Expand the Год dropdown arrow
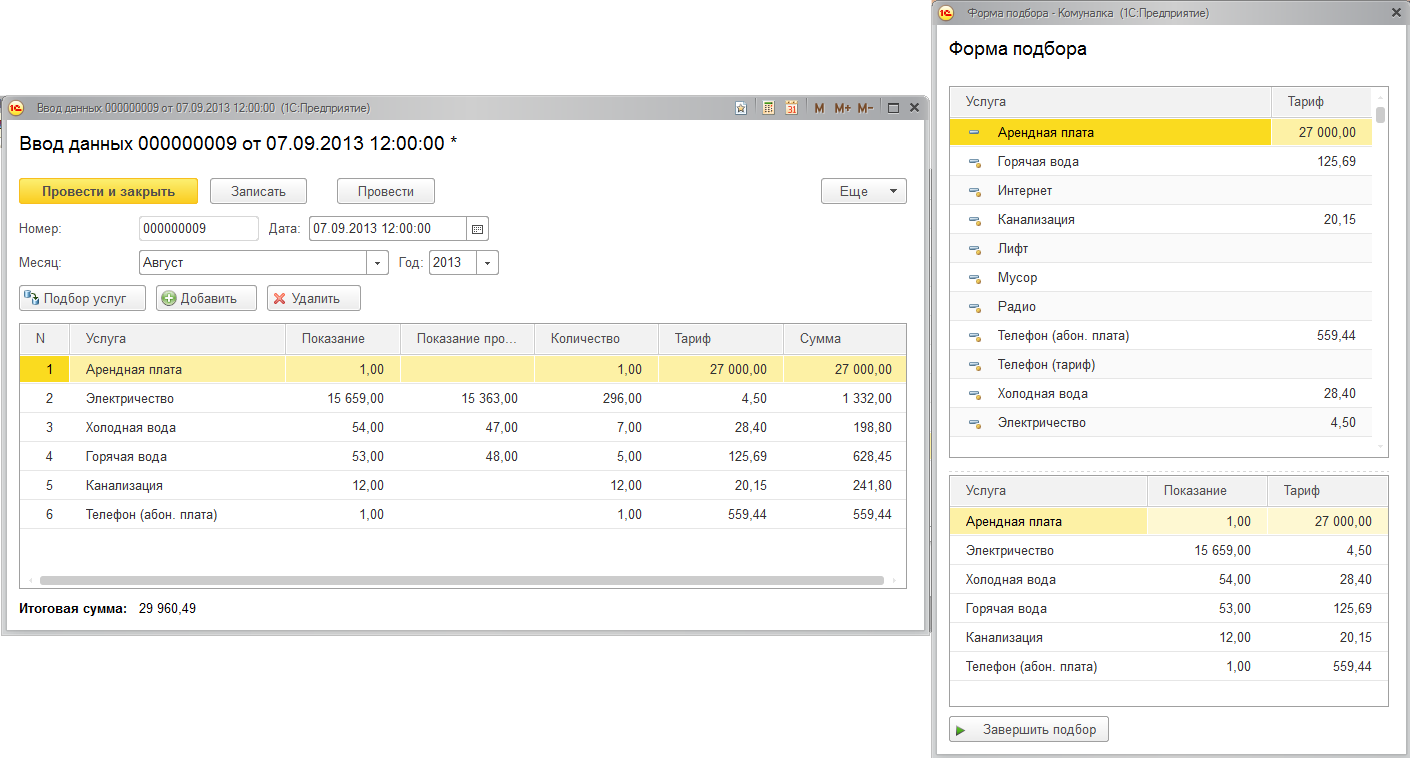Viewport: 1410px width, 758px height. click(x=488, y=263)
